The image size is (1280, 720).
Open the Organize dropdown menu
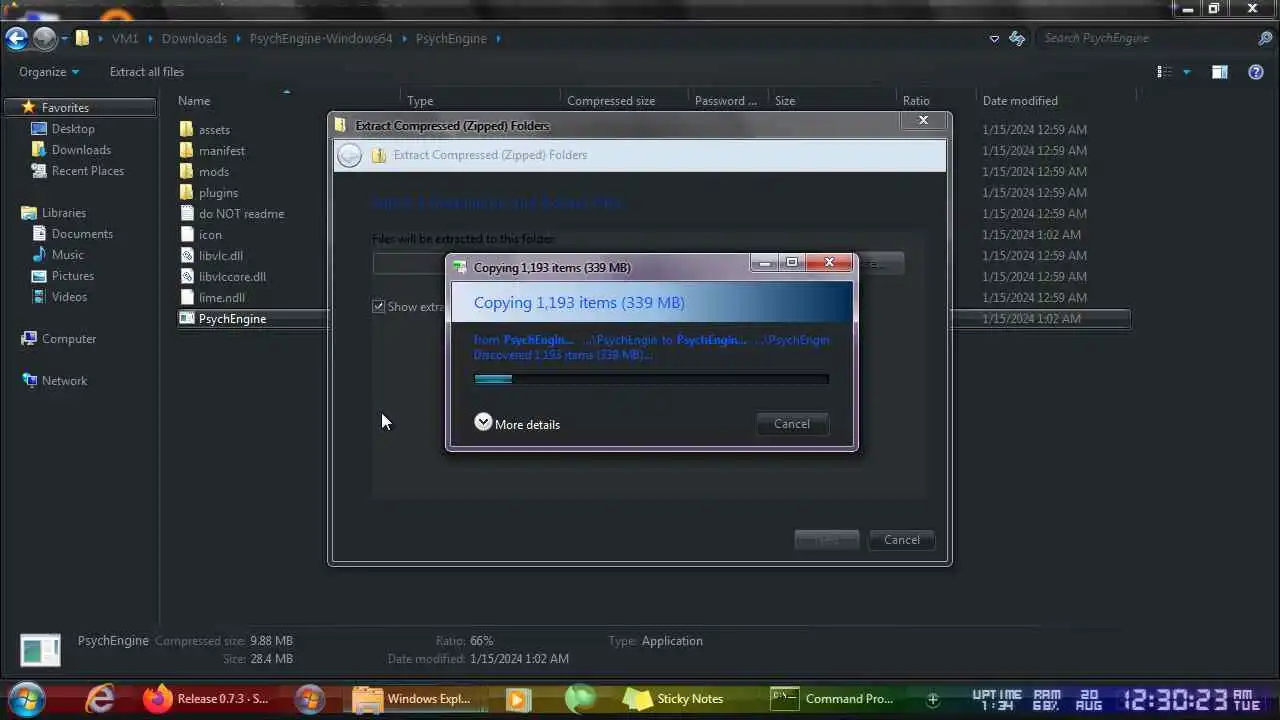[49, 72]
